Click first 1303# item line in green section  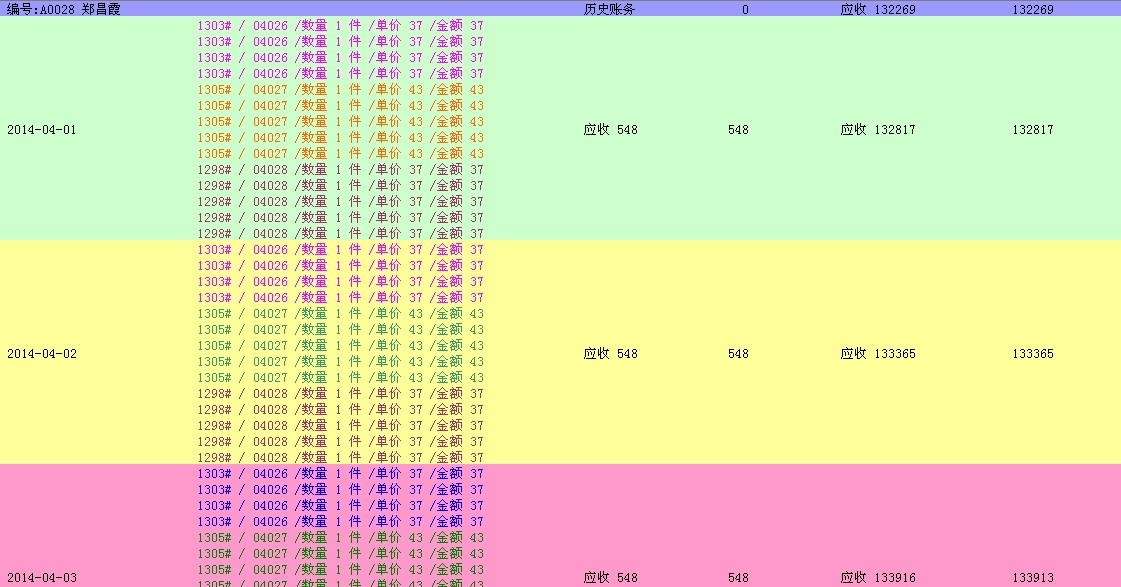tap(340, 26)
